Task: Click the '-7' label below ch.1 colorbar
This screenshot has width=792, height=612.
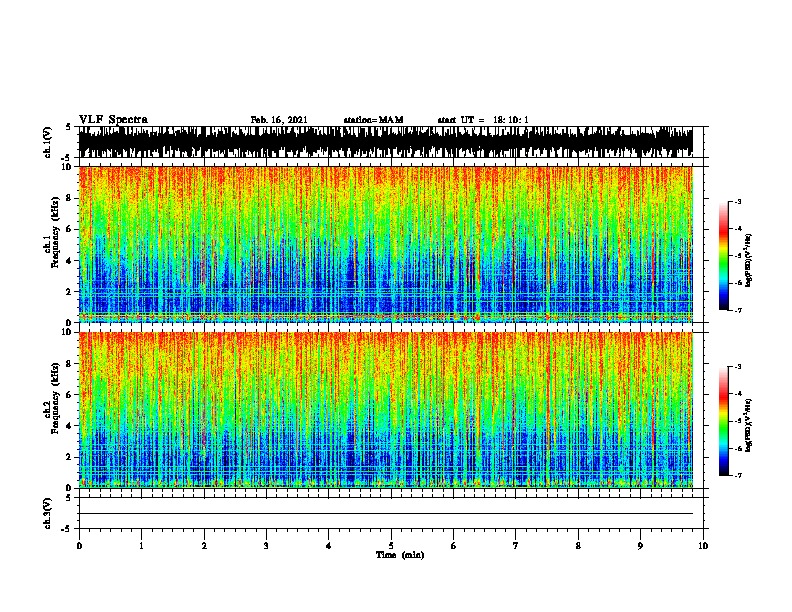Action: [737, 310]
